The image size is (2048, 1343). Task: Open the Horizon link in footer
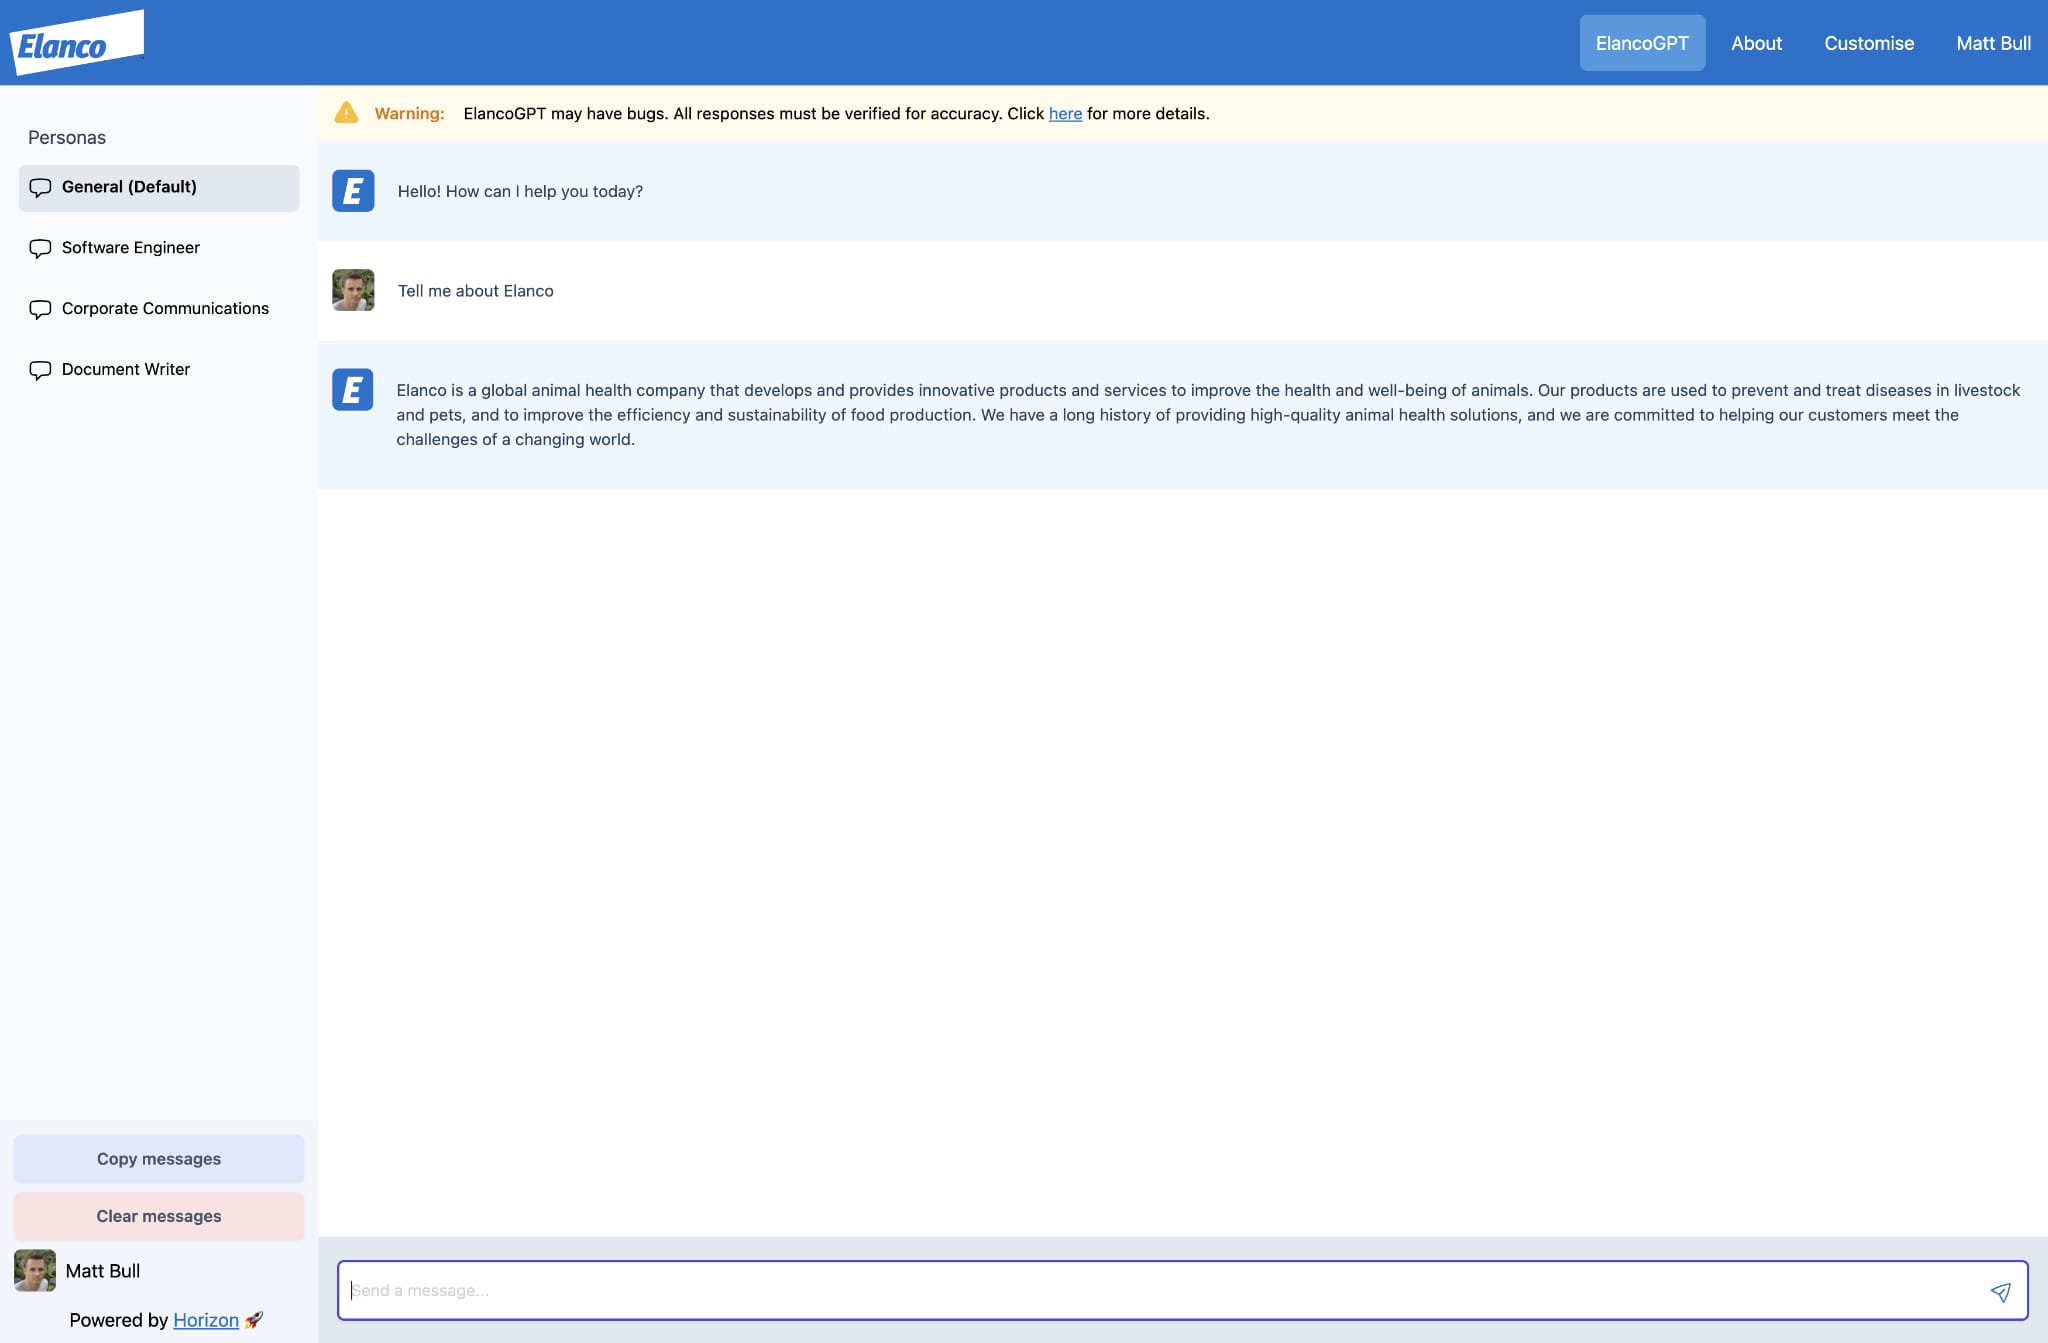(206, 1320)
